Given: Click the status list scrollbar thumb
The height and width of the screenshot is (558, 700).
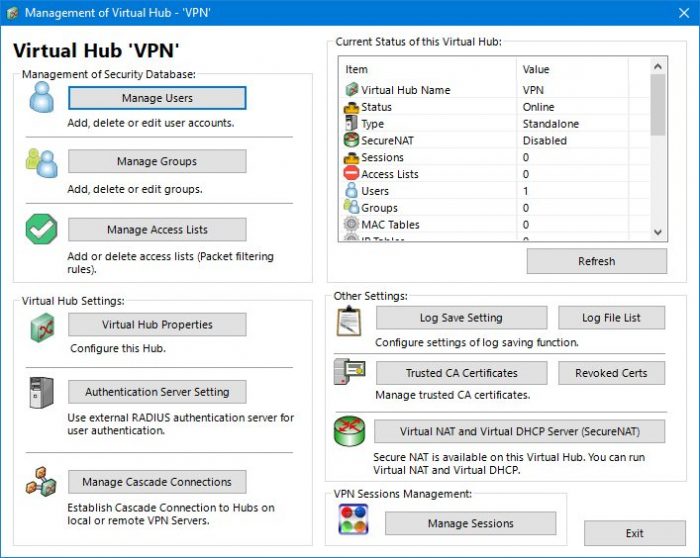Looking at the screenshot, I should tap(658, 105).
